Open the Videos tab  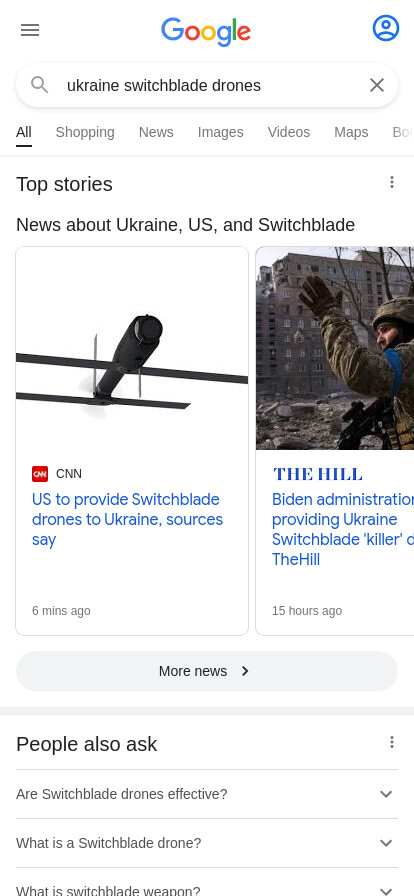point(289,132)
